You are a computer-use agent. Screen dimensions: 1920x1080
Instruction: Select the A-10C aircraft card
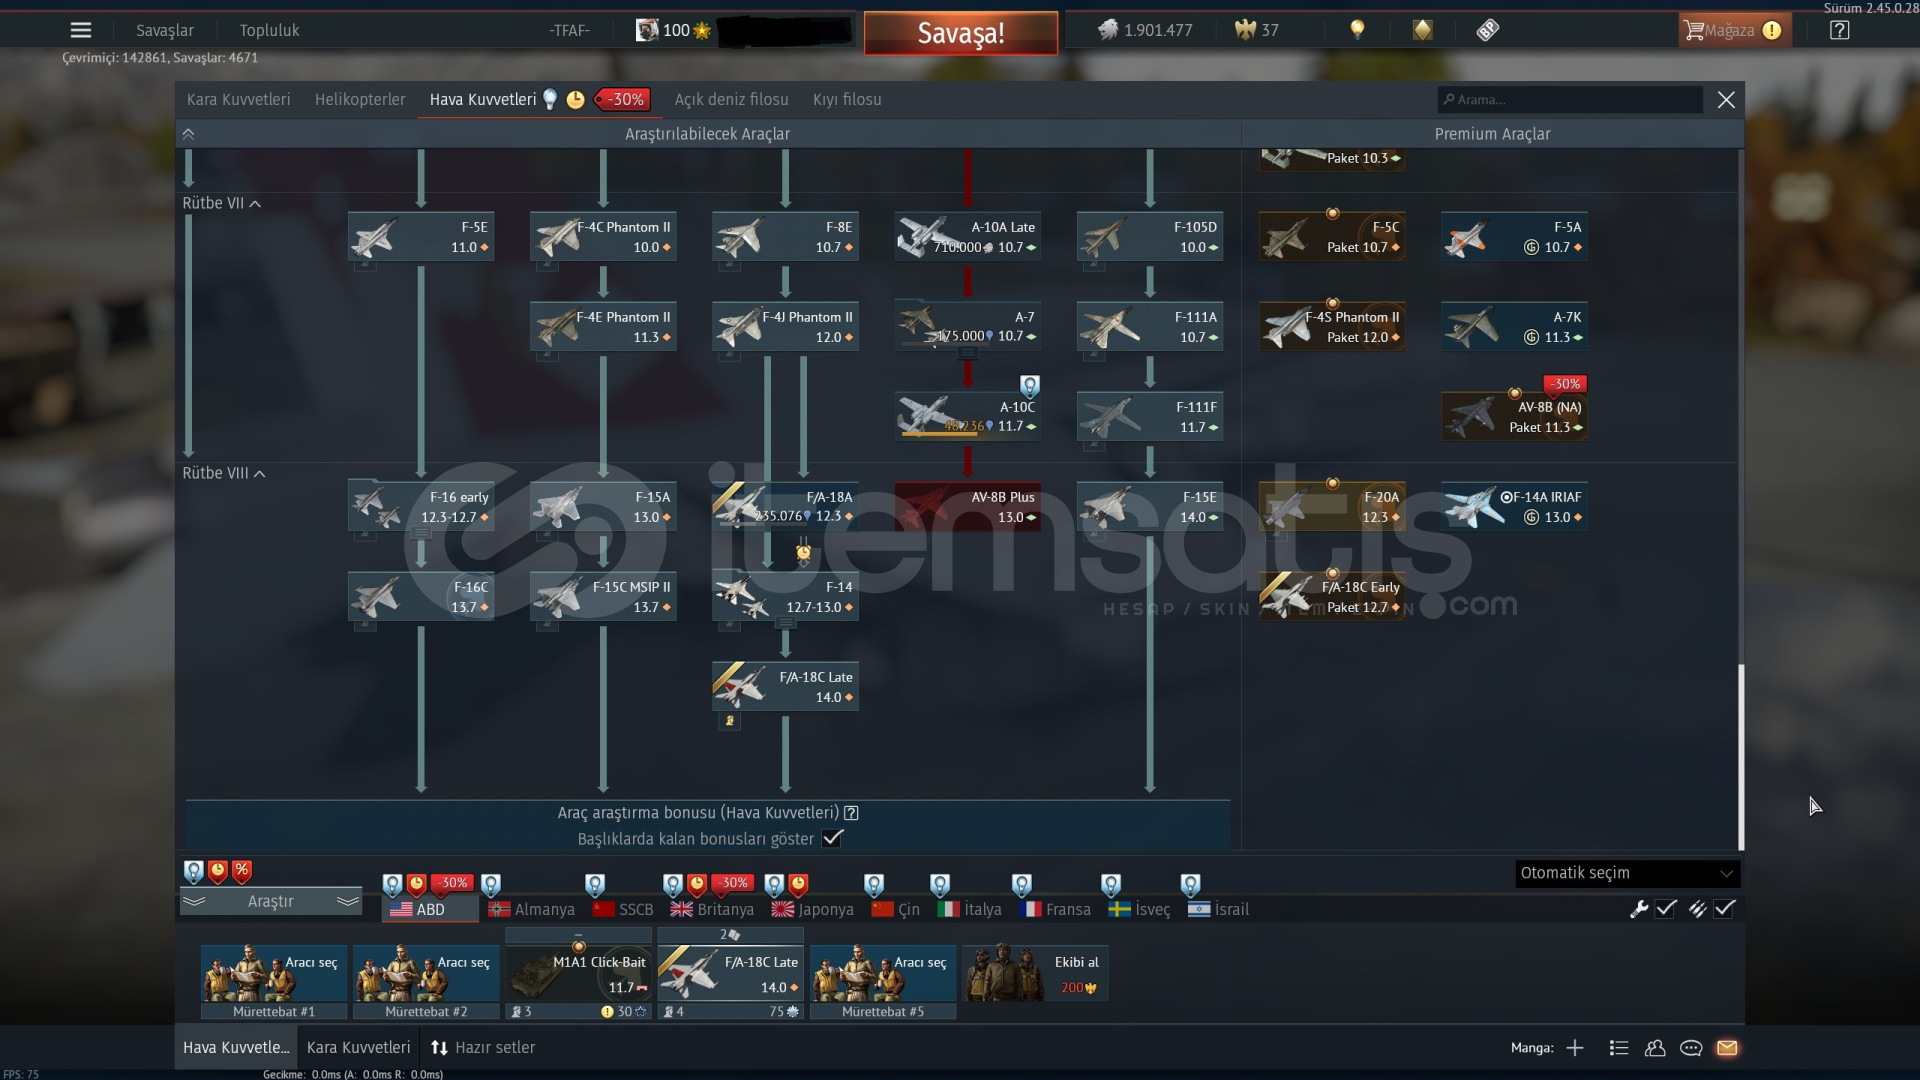(967, 416)
